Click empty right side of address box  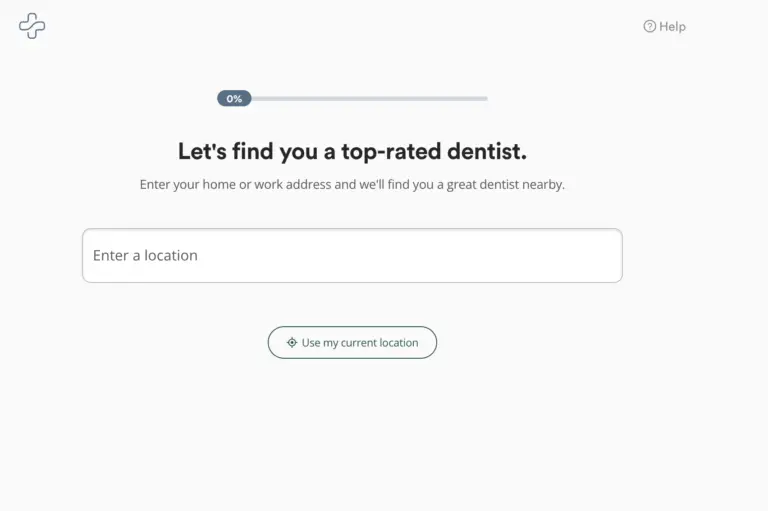pos(490,255)
